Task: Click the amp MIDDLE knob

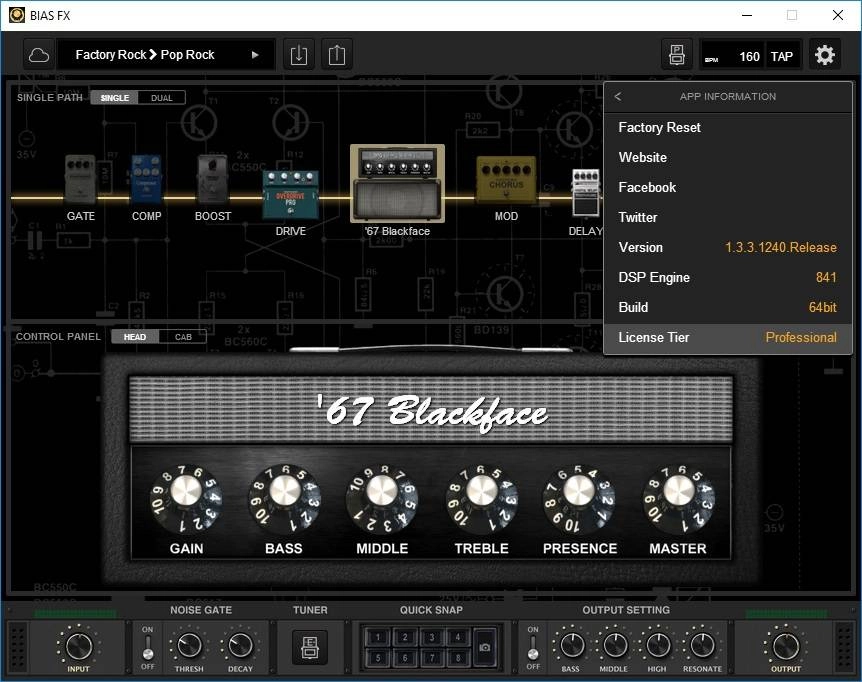Action: [x=382, y=499]
